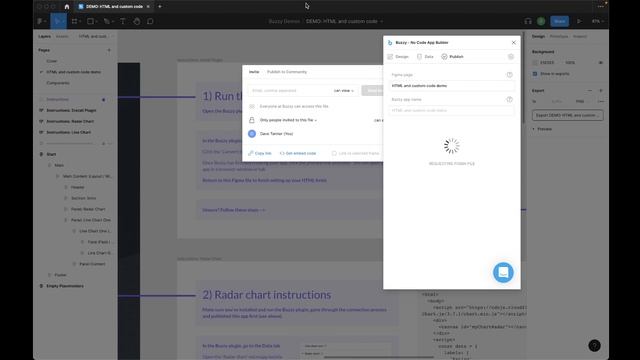Click Export DEMO HTML and custom button
Image resolution: width=640 pixels, height=360 pixels.
coord(568,116)
